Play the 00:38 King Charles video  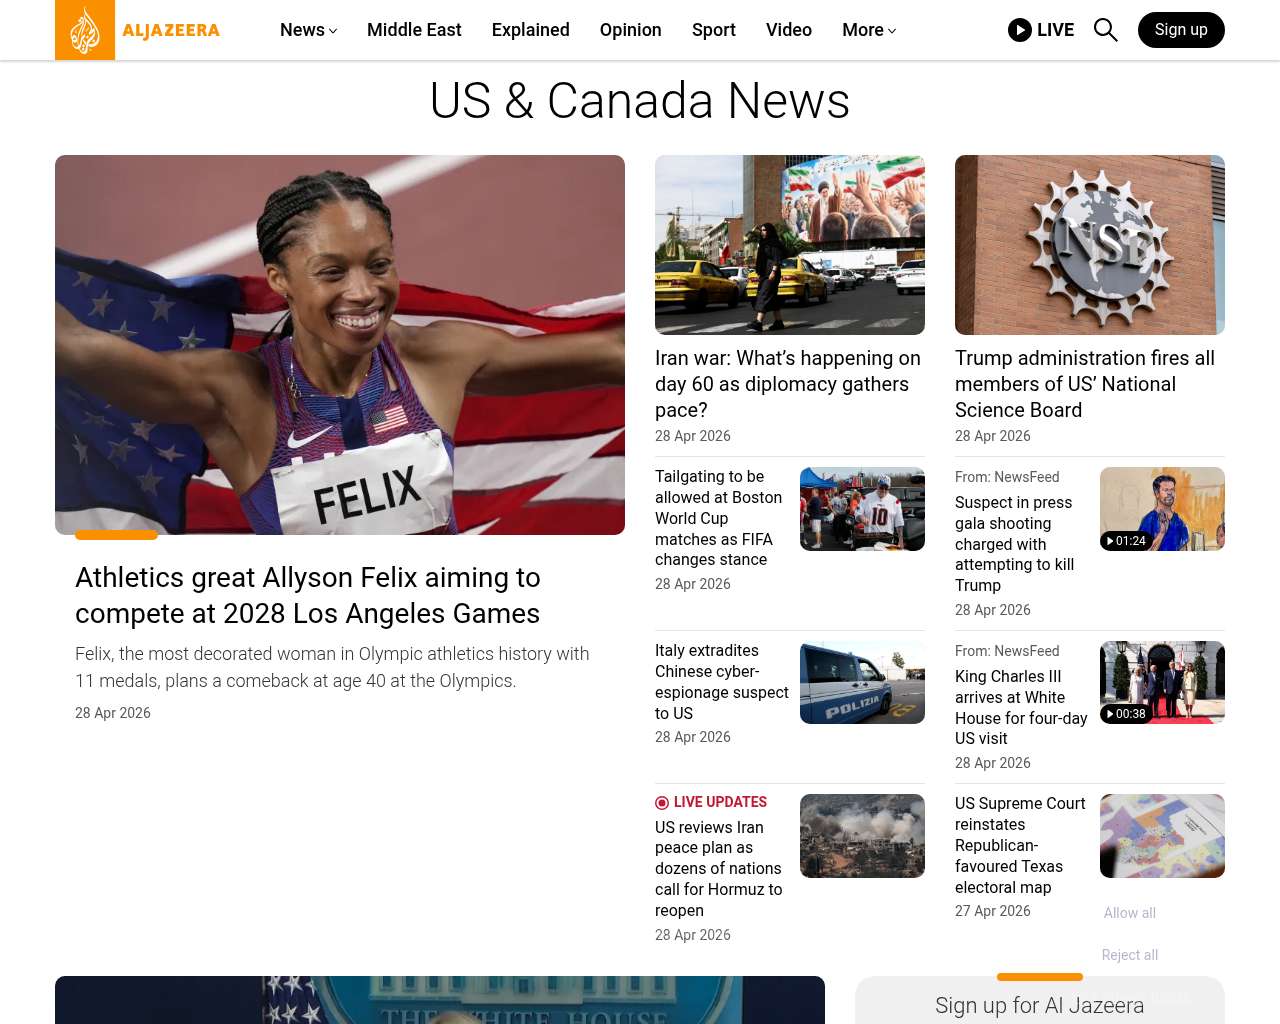tap(1162, 682)
